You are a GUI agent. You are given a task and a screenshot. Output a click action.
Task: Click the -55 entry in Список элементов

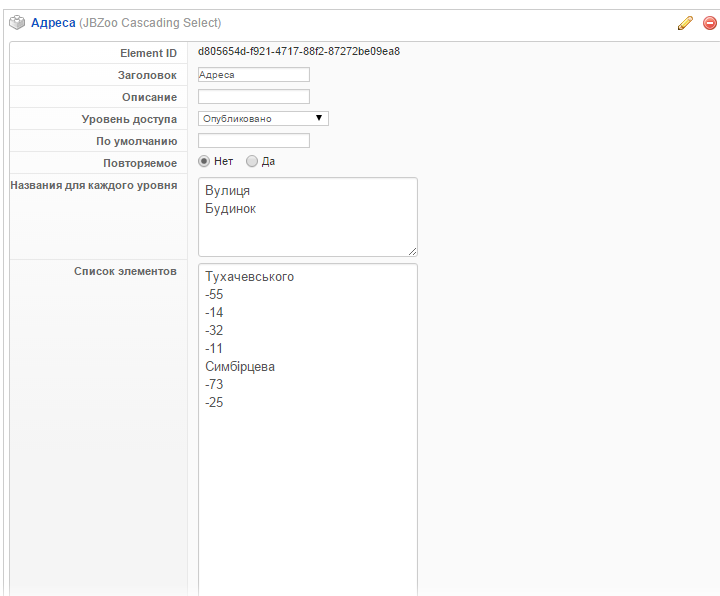pos(214,295)
